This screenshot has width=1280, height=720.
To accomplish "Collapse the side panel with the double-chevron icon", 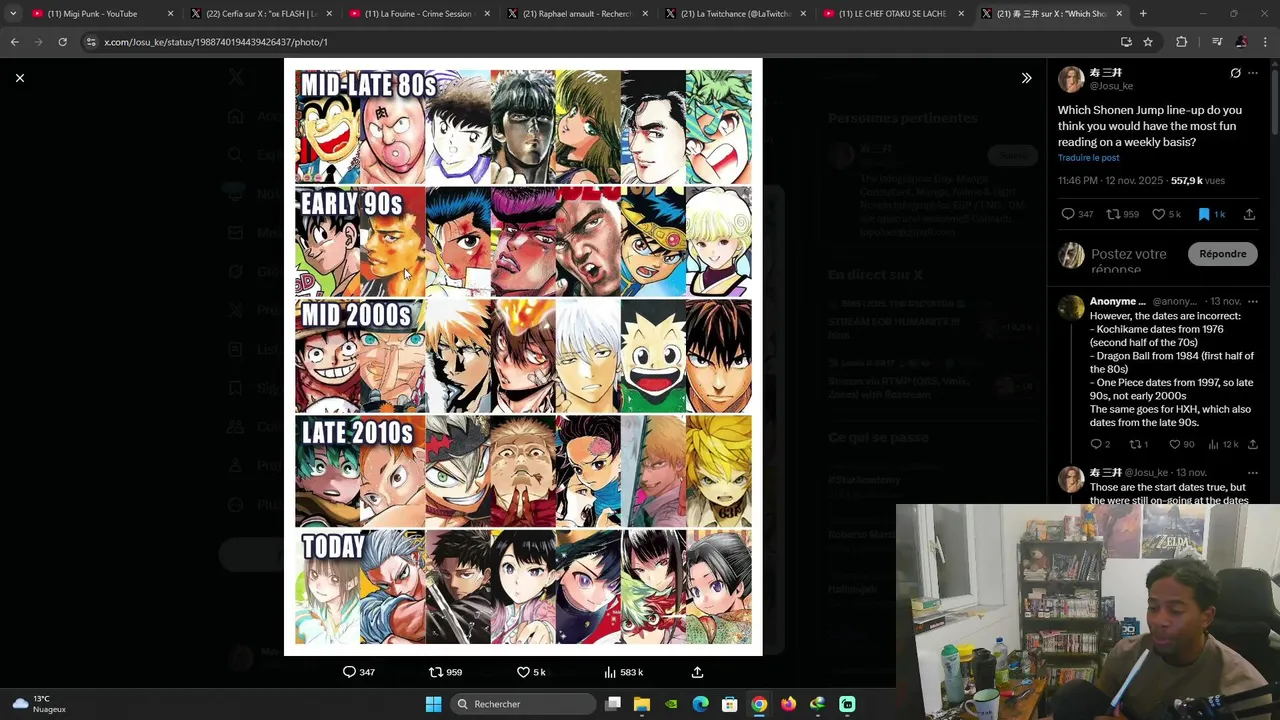I will coord(1026,78).
